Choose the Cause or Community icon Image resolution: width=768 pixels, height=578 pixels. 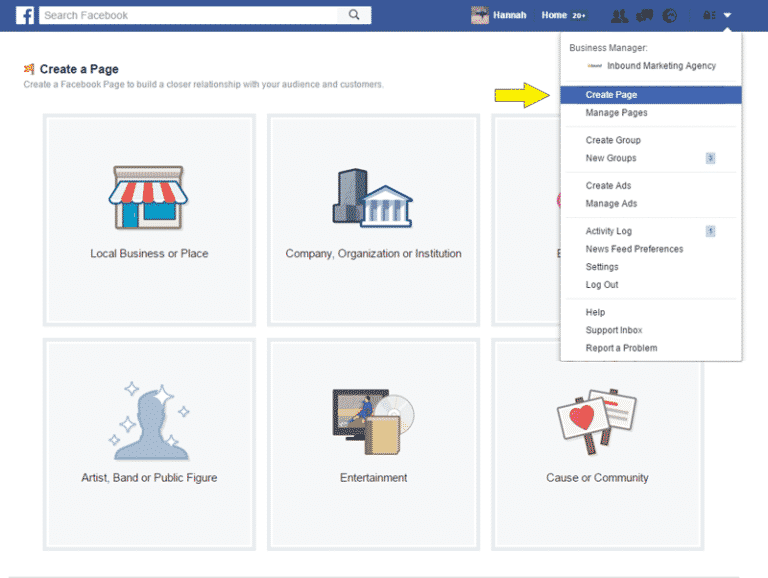point(597,421)
